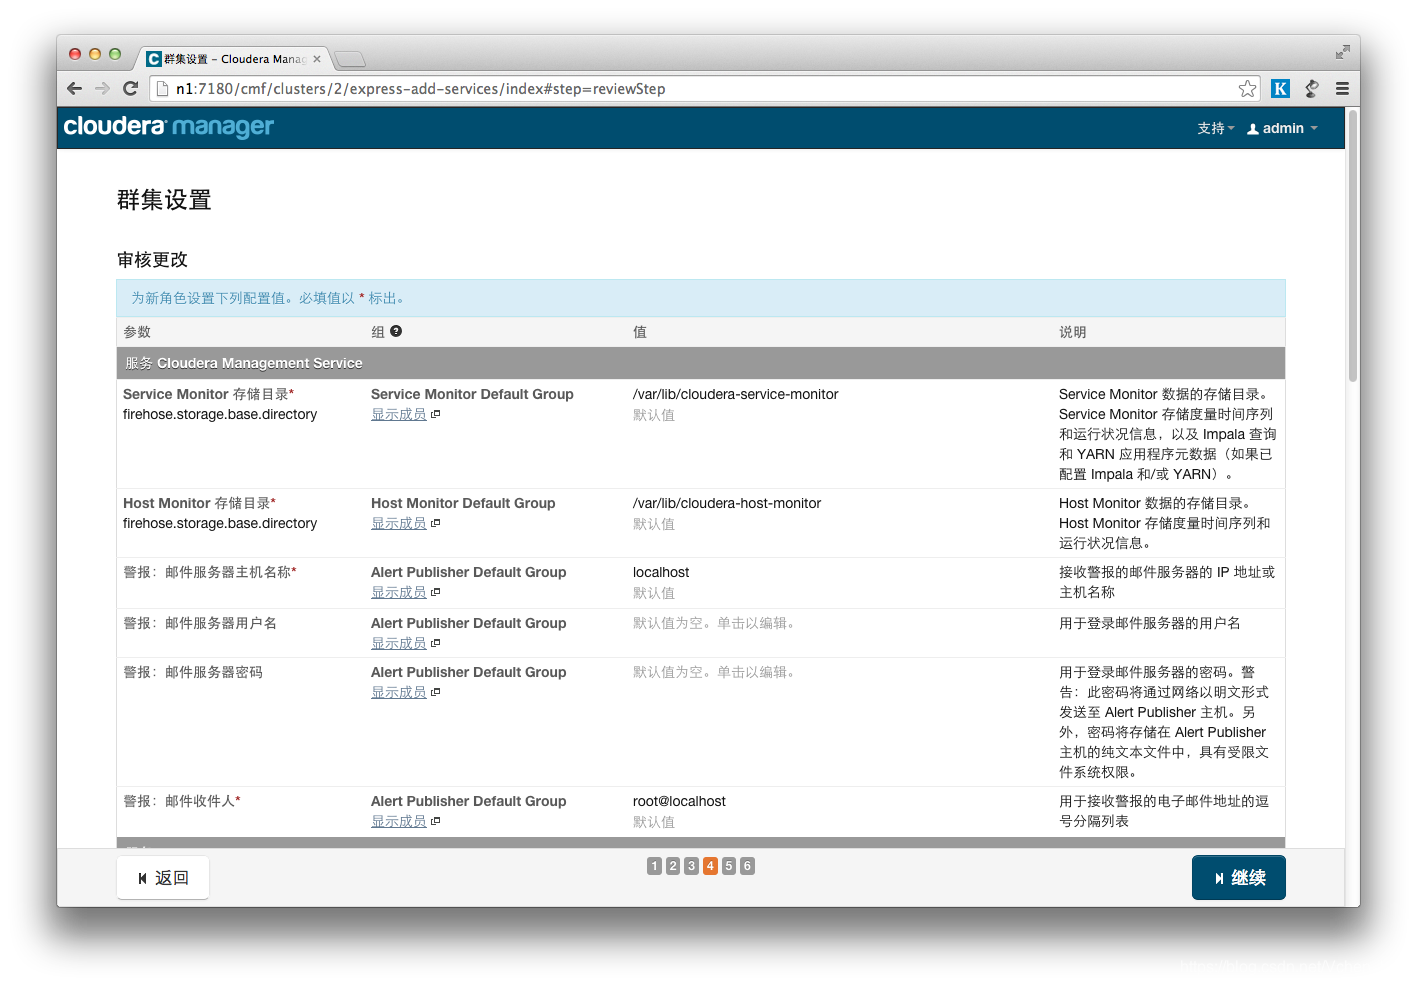1417x986 pixels.
Task: Open a new browser tab
Action: coord(349,59)
